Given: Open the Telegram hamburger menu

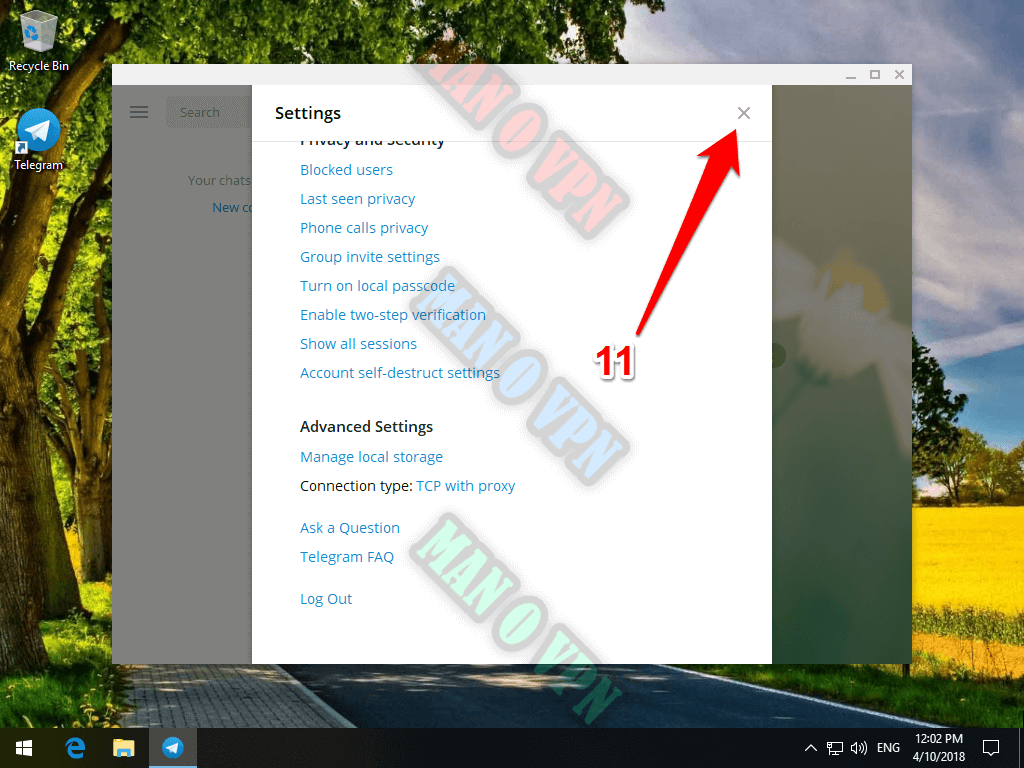Looking at the screenshot, I should click(x=139, y=112).
